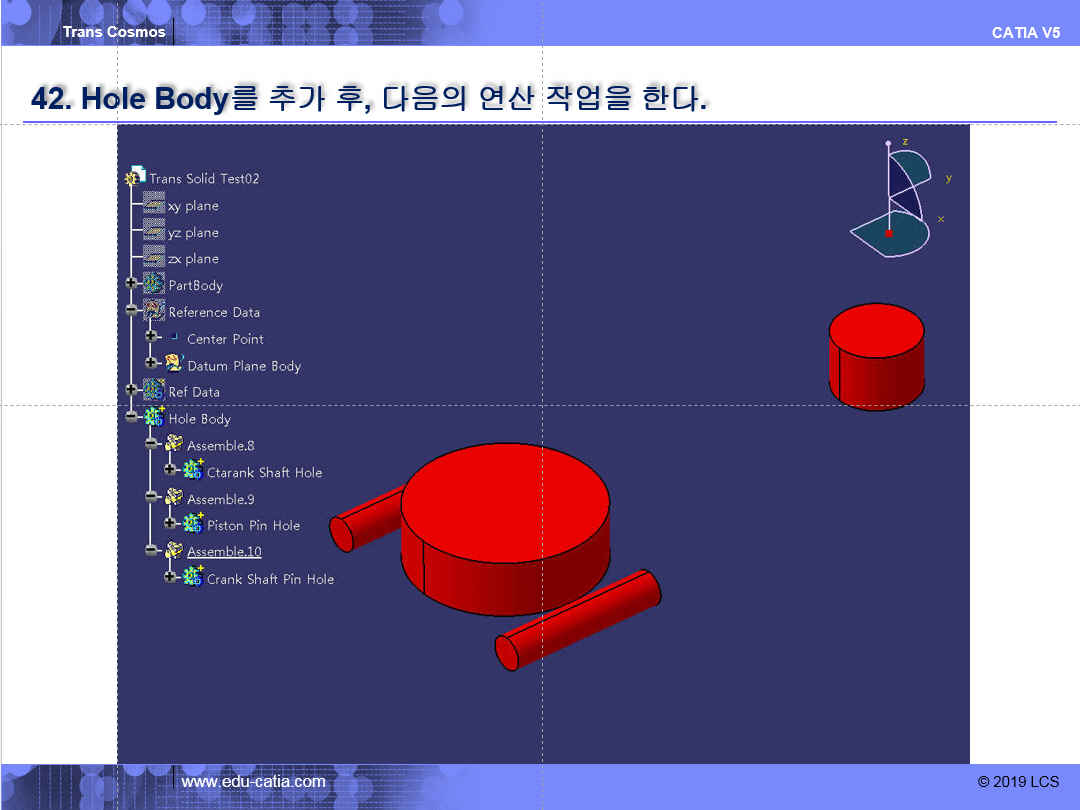Open the www.edu-catia.com link
Image resolution: width=1080 pixels, height=810 pixels.
point(253,781)
